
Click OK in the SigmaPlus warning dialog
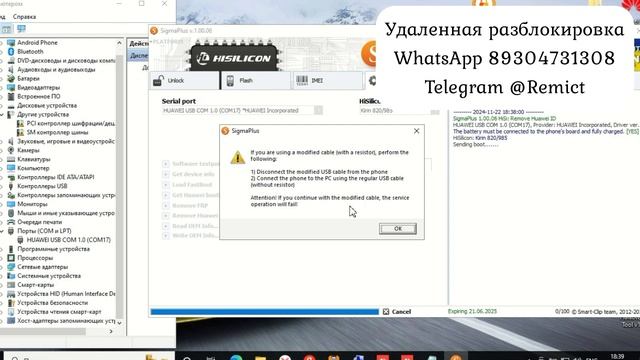pos(398,229)
